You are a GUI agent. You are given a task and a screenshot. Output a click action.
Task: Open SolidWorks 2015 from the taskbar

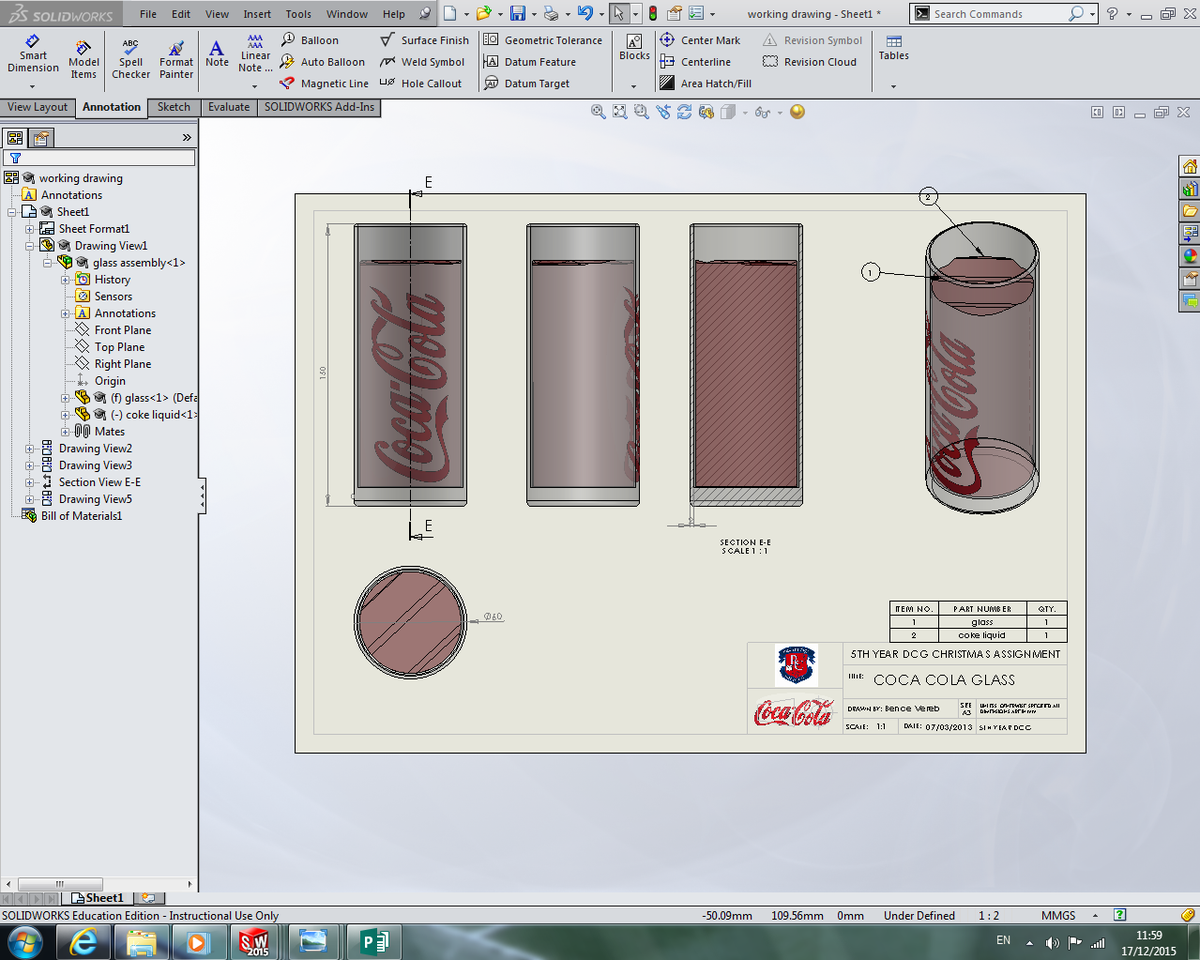point(257,941)
